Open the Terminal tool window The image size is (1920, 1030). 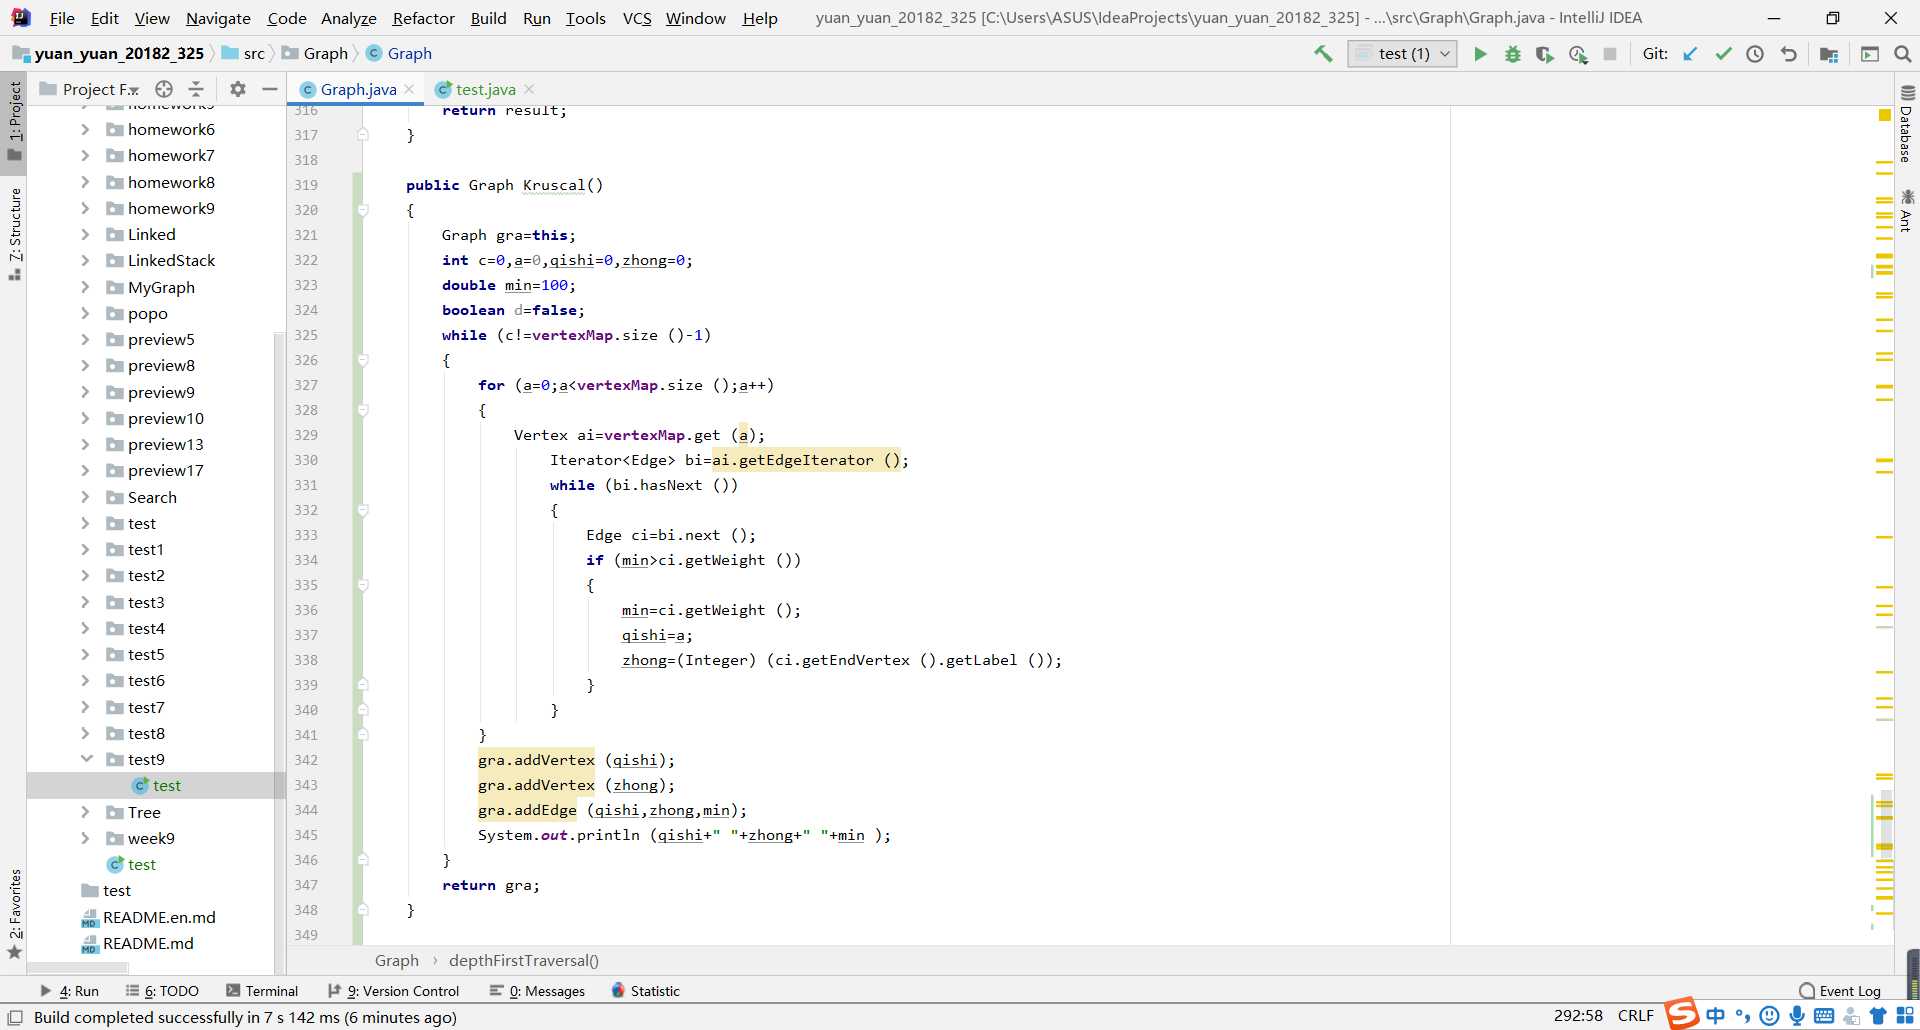262,991
